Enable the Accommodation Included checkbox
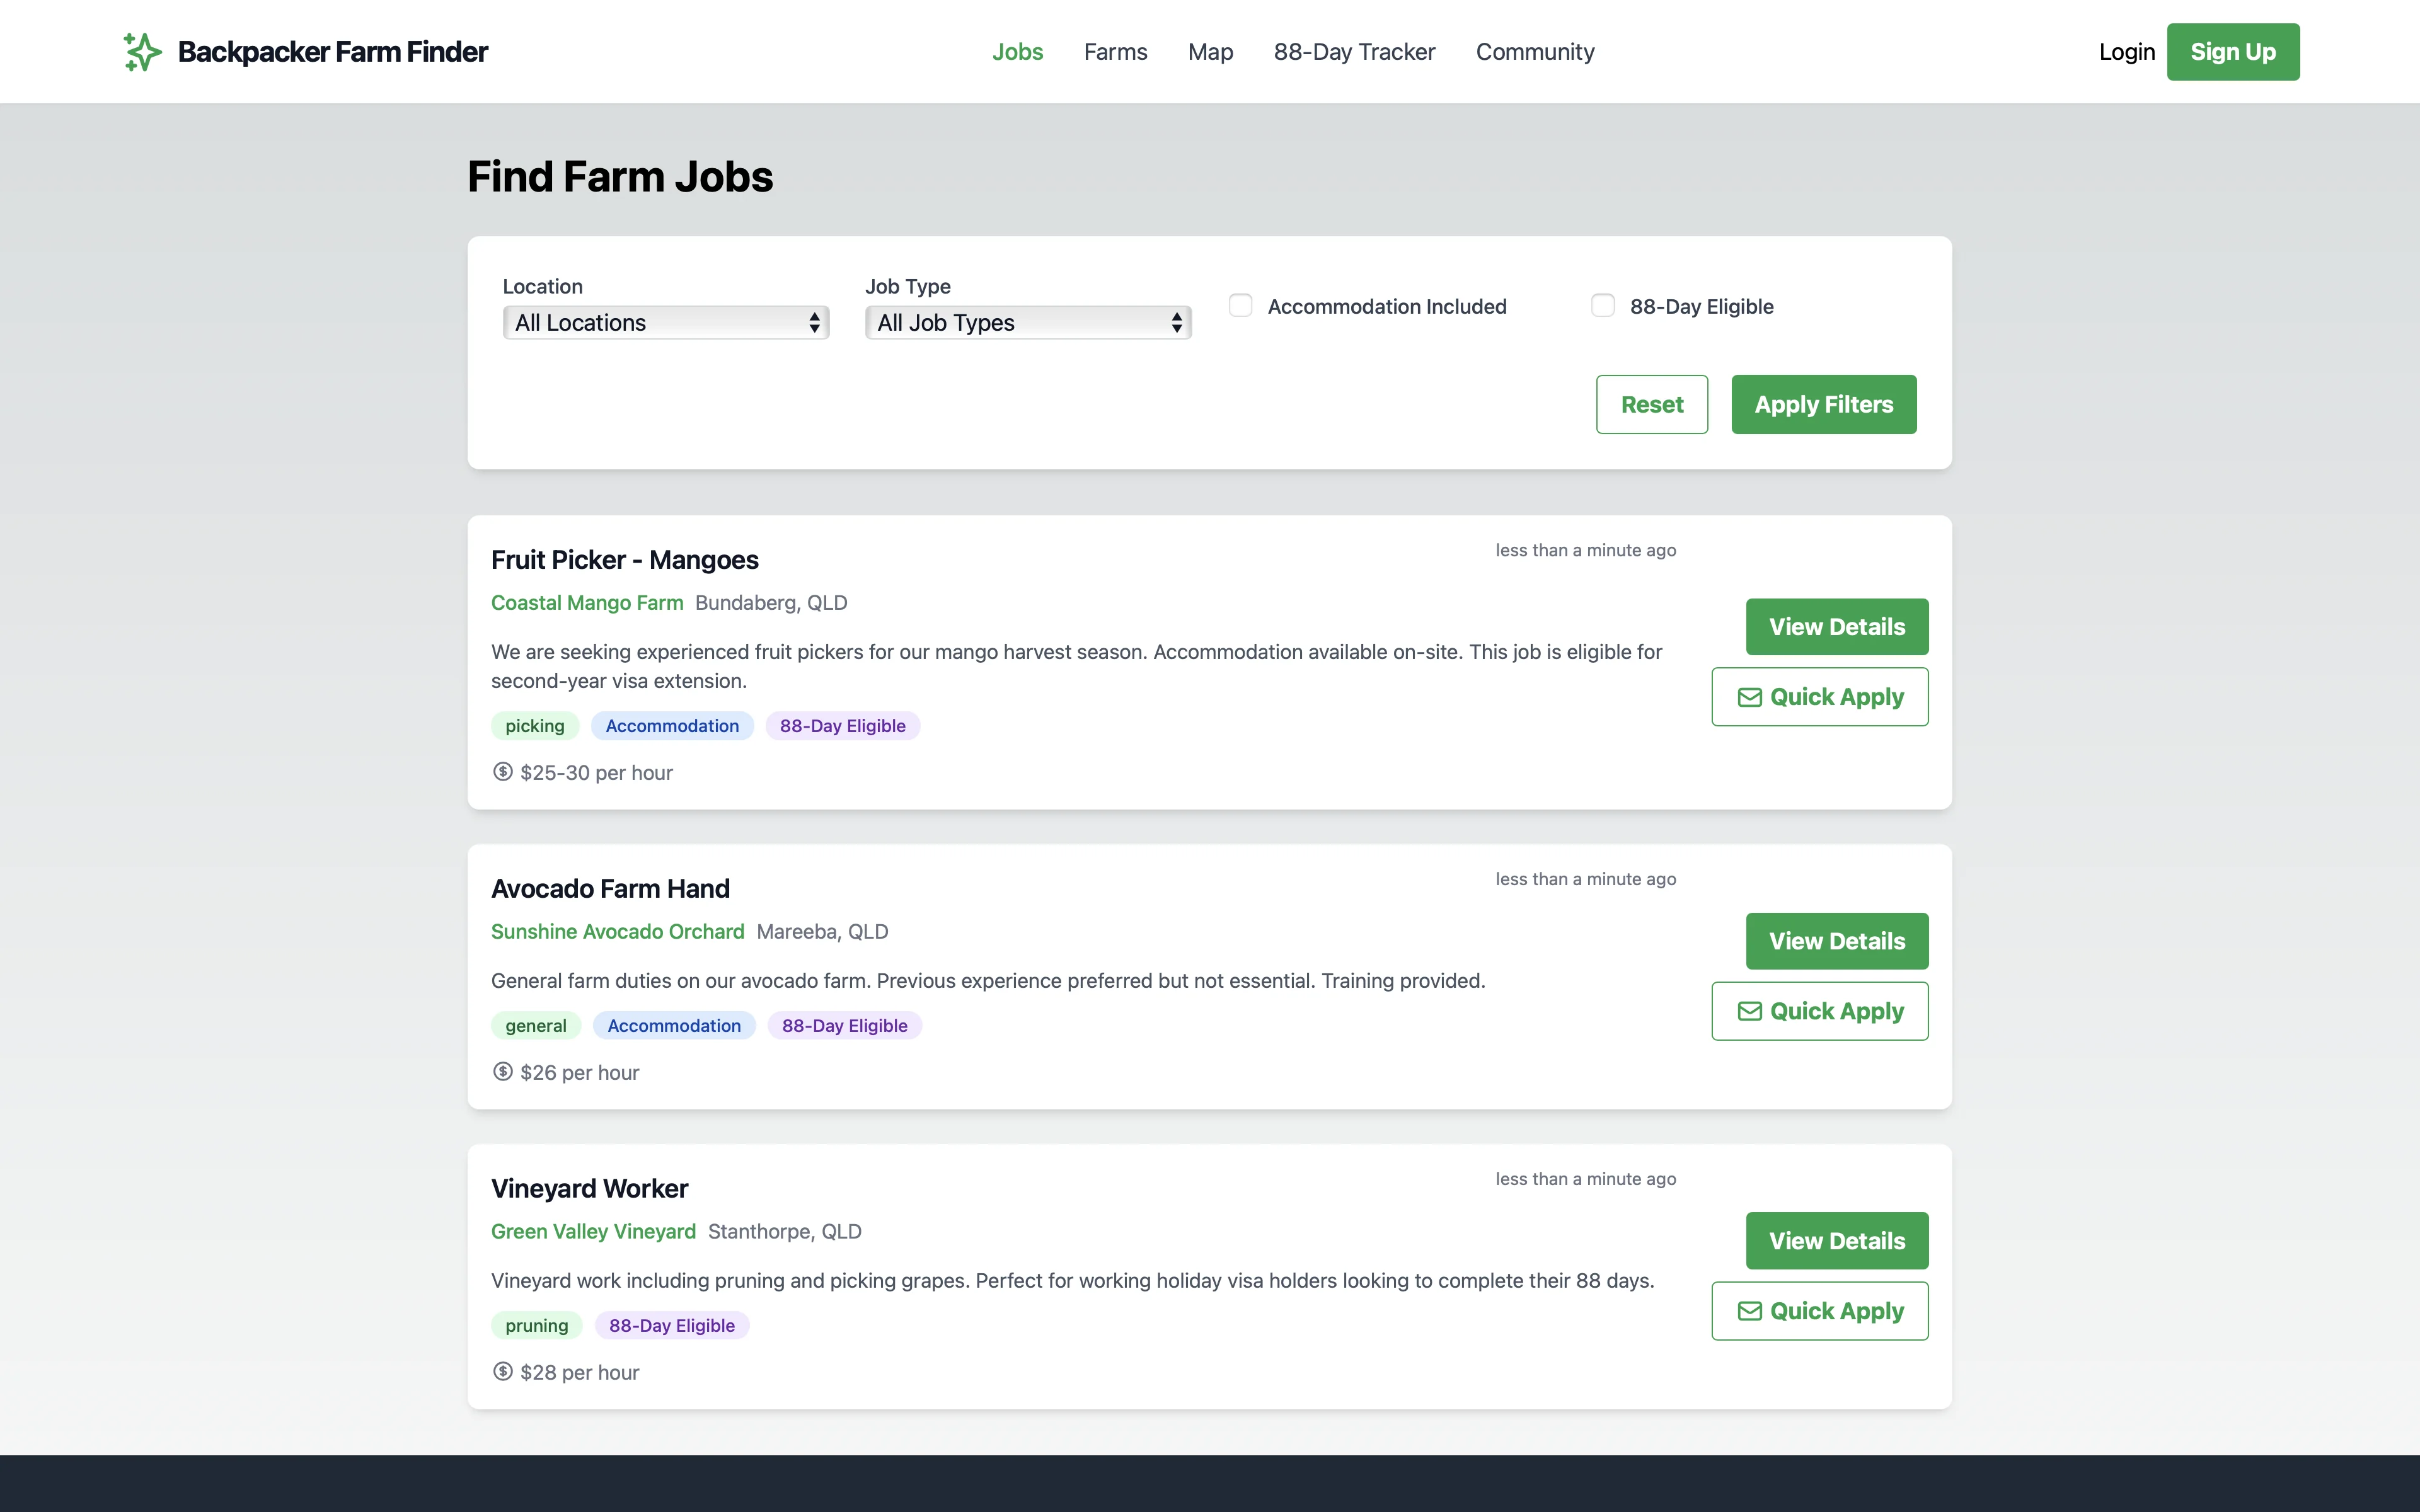This screenshot has width=2420, height=1512. [x=1240, y=305]
